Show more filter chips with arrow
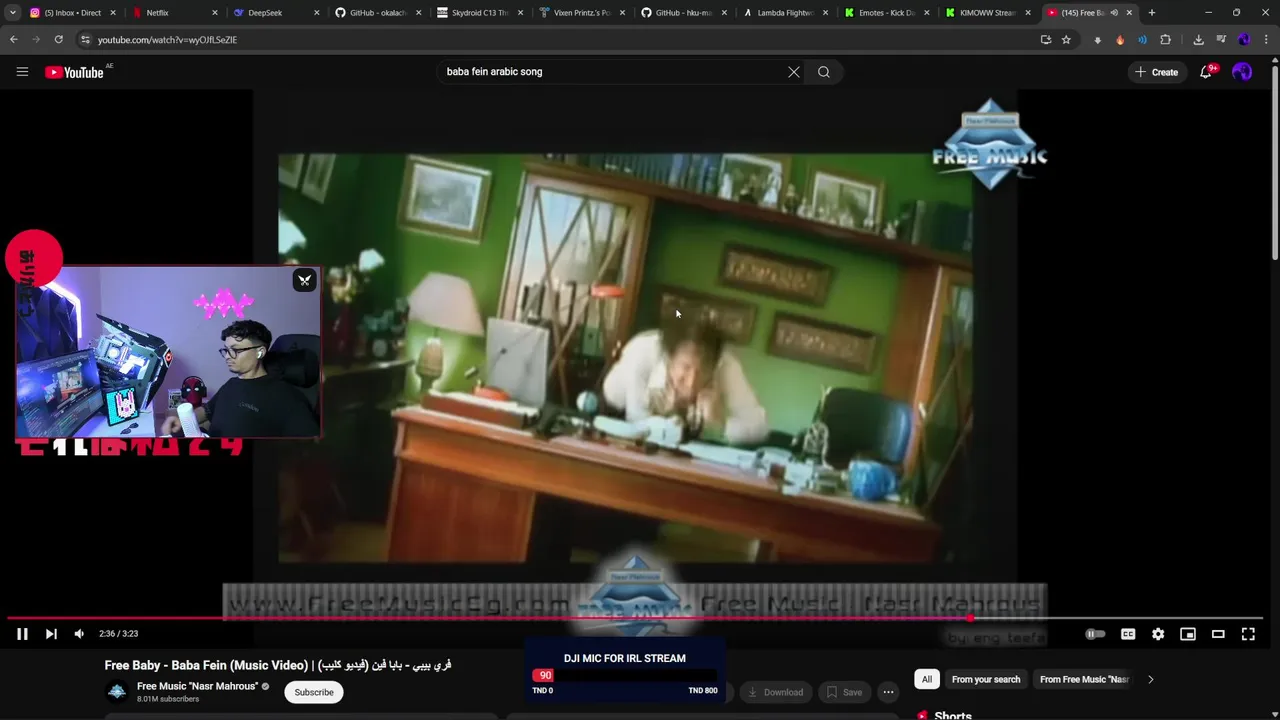The width and height of the screenshot is (1280, 720). 1150,679
